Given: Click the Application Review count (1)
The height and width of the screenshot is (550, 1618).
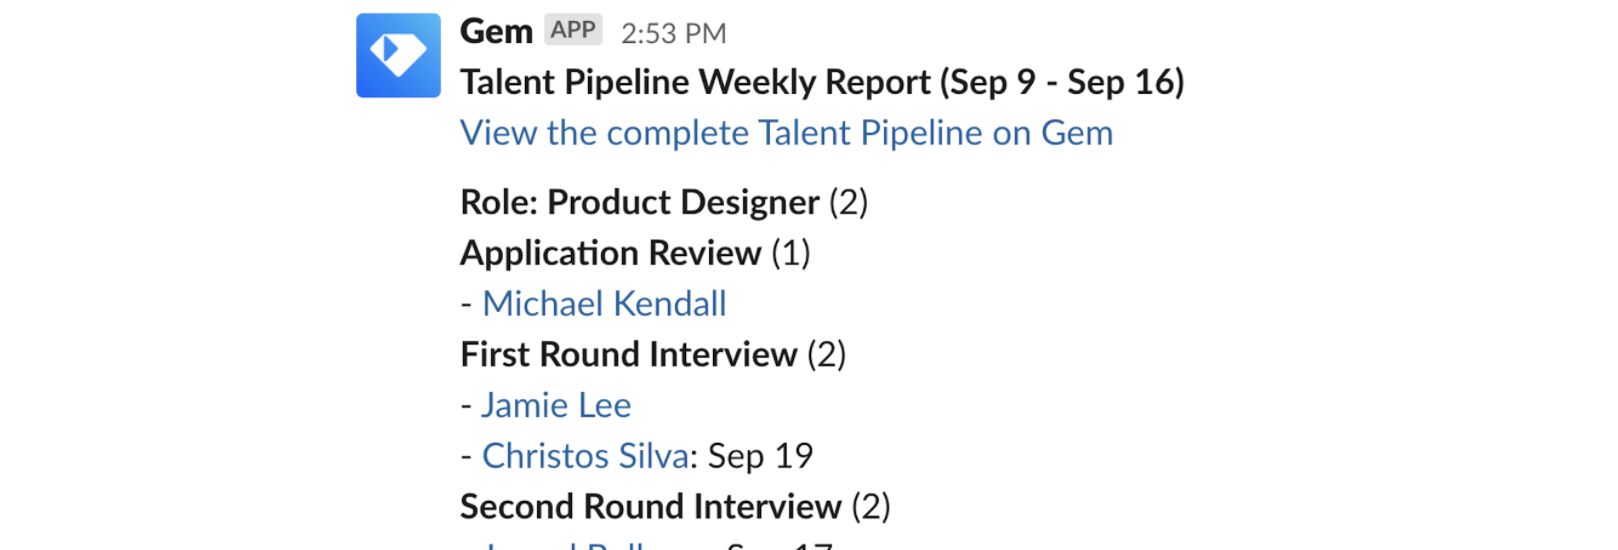Looking at the screenshot, I should click(x=790, y=253).
